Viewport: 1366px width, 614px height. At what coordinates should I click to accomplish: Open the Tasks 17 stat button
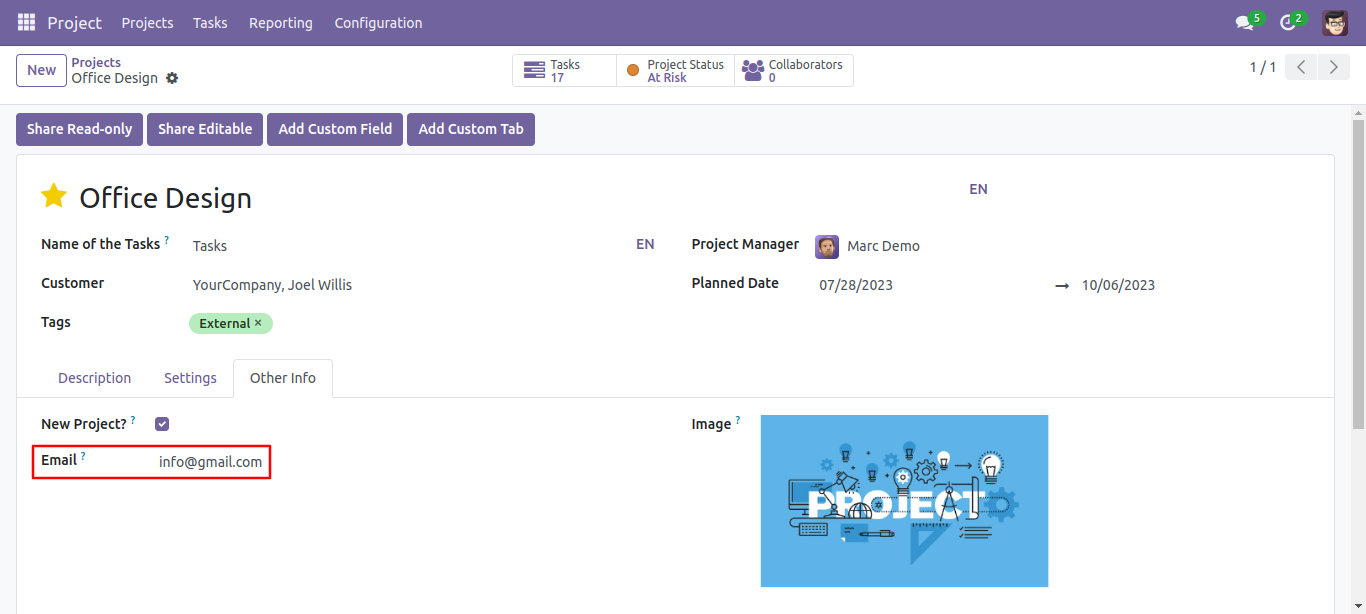(x=564, y=70)
